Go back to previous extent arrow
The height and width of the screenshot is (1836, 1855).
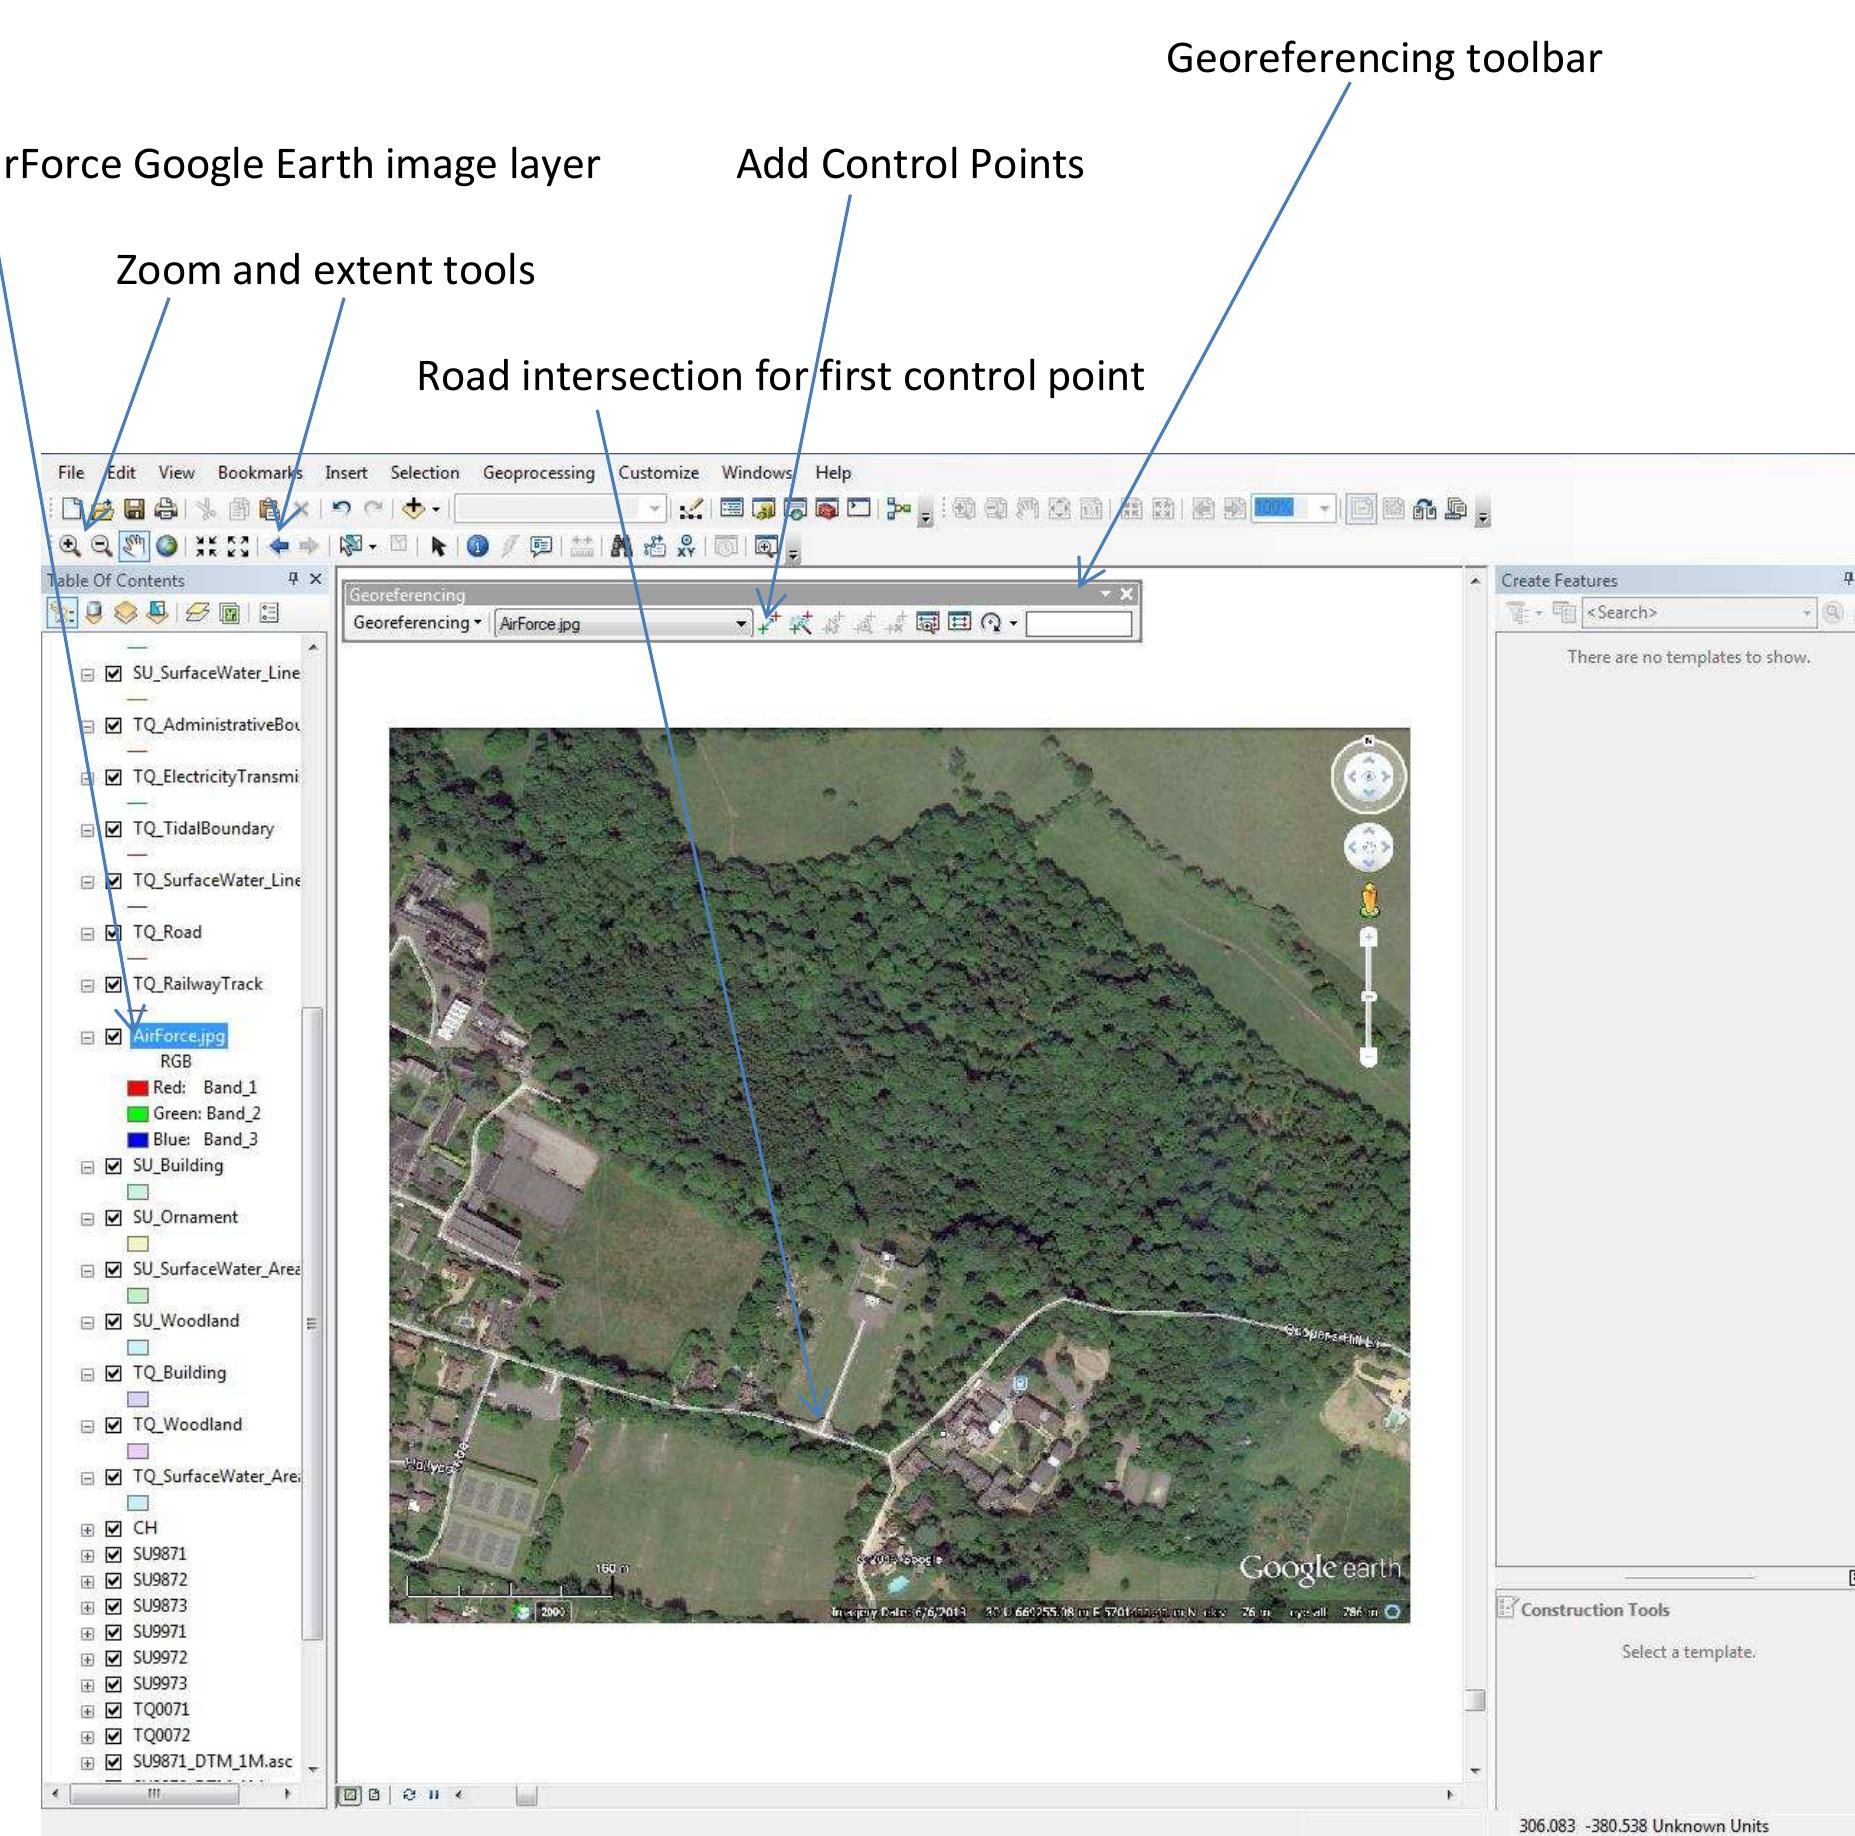coord(279,546)
